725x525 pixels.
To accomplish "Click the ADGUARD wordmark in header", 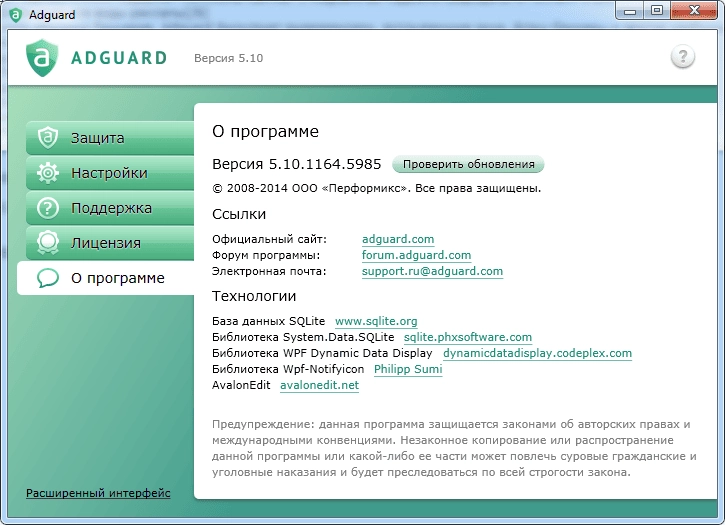I will (x=119, y=58).
